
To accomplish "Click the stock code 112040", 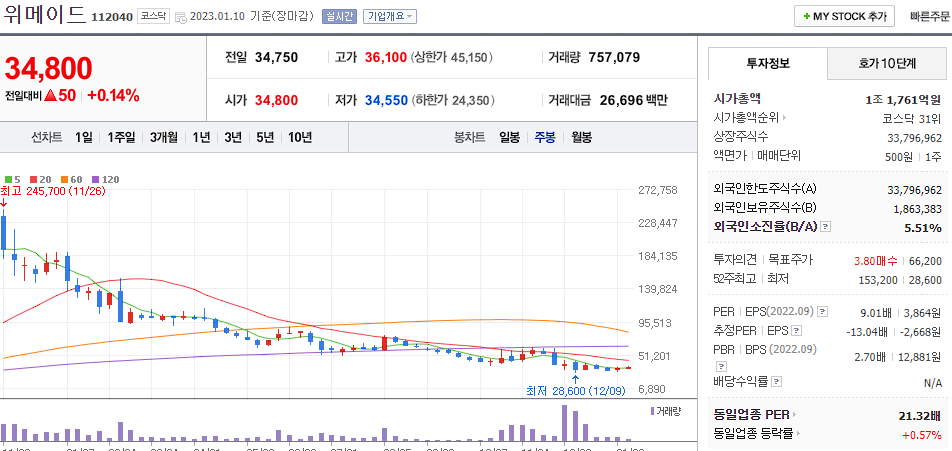I will [112, 17].
